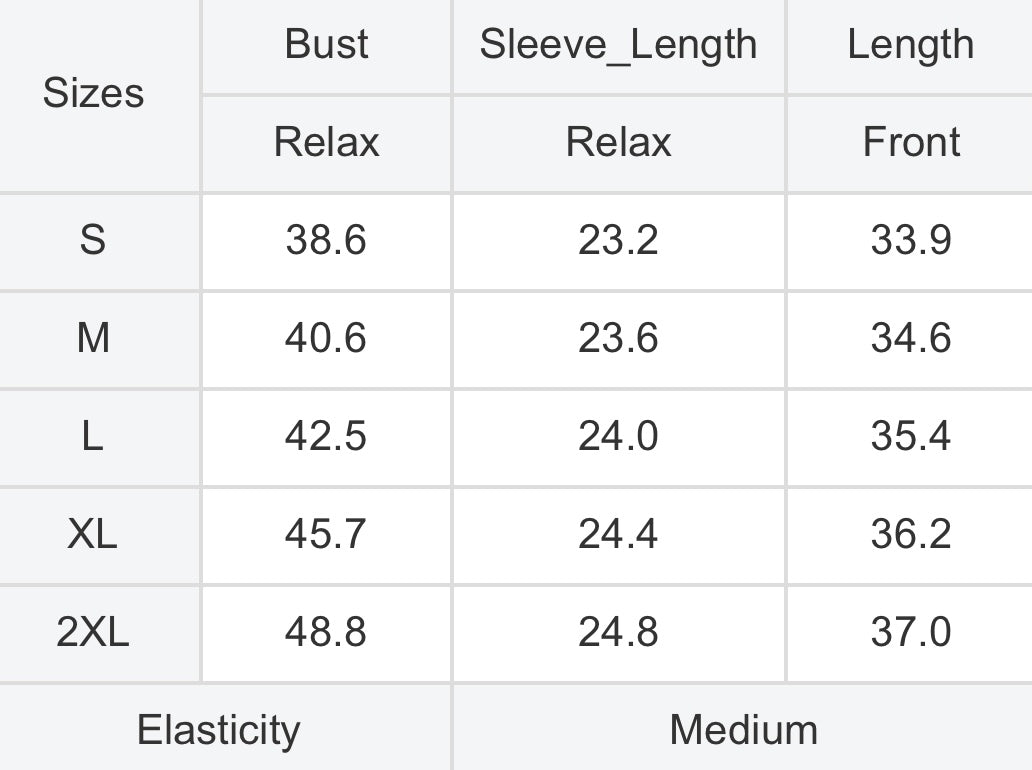1032x770 pixels.
Task: Click bust value 38.6 for size S
Action: coord(326,240)
